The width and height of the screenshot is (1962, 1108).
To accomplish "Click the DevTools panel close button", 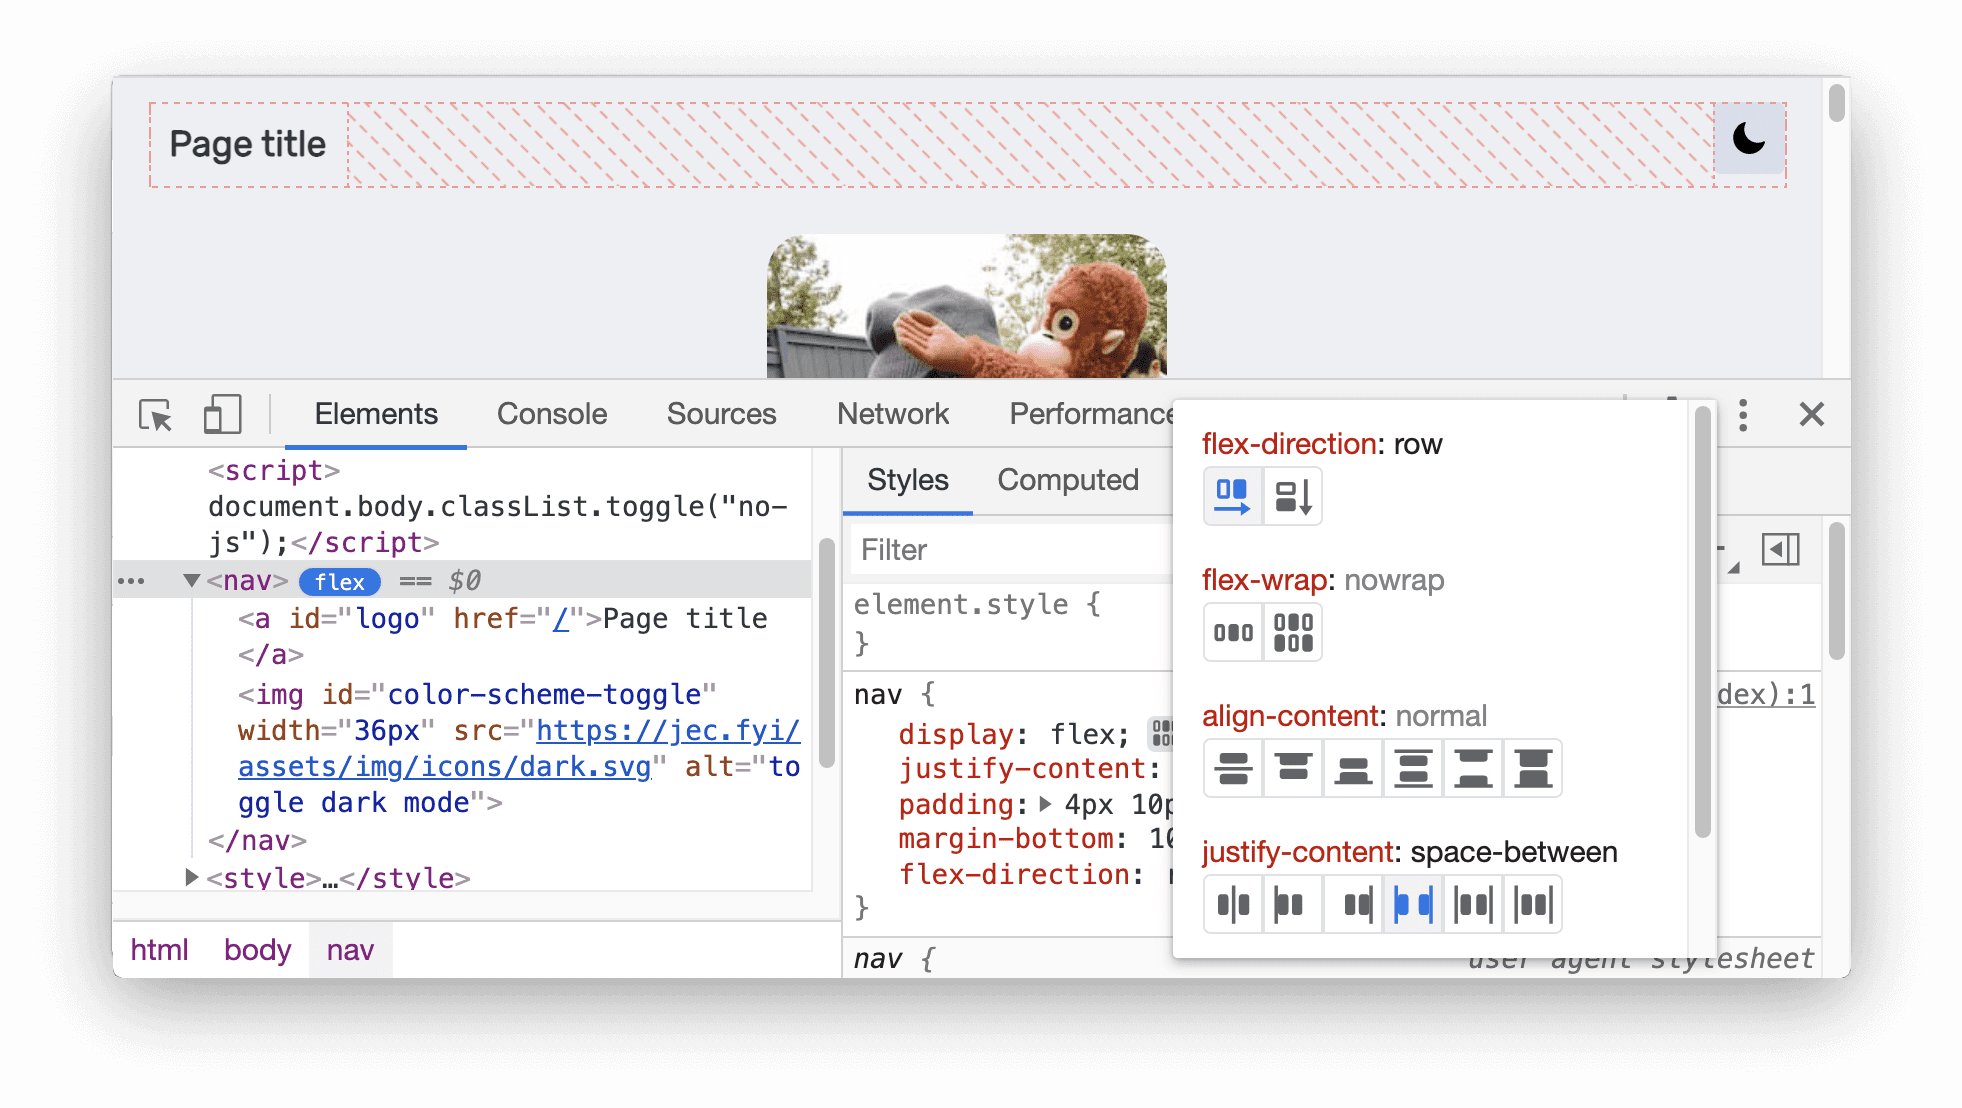I will 1811,414.
